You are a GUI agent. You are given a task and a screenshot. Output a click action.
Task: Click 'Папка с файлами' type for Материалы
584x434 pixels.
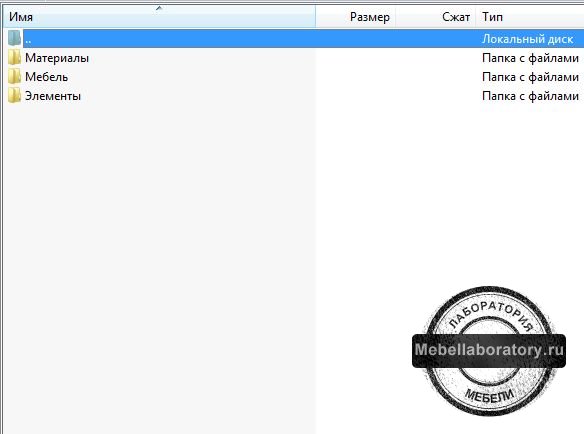point(530,58)
